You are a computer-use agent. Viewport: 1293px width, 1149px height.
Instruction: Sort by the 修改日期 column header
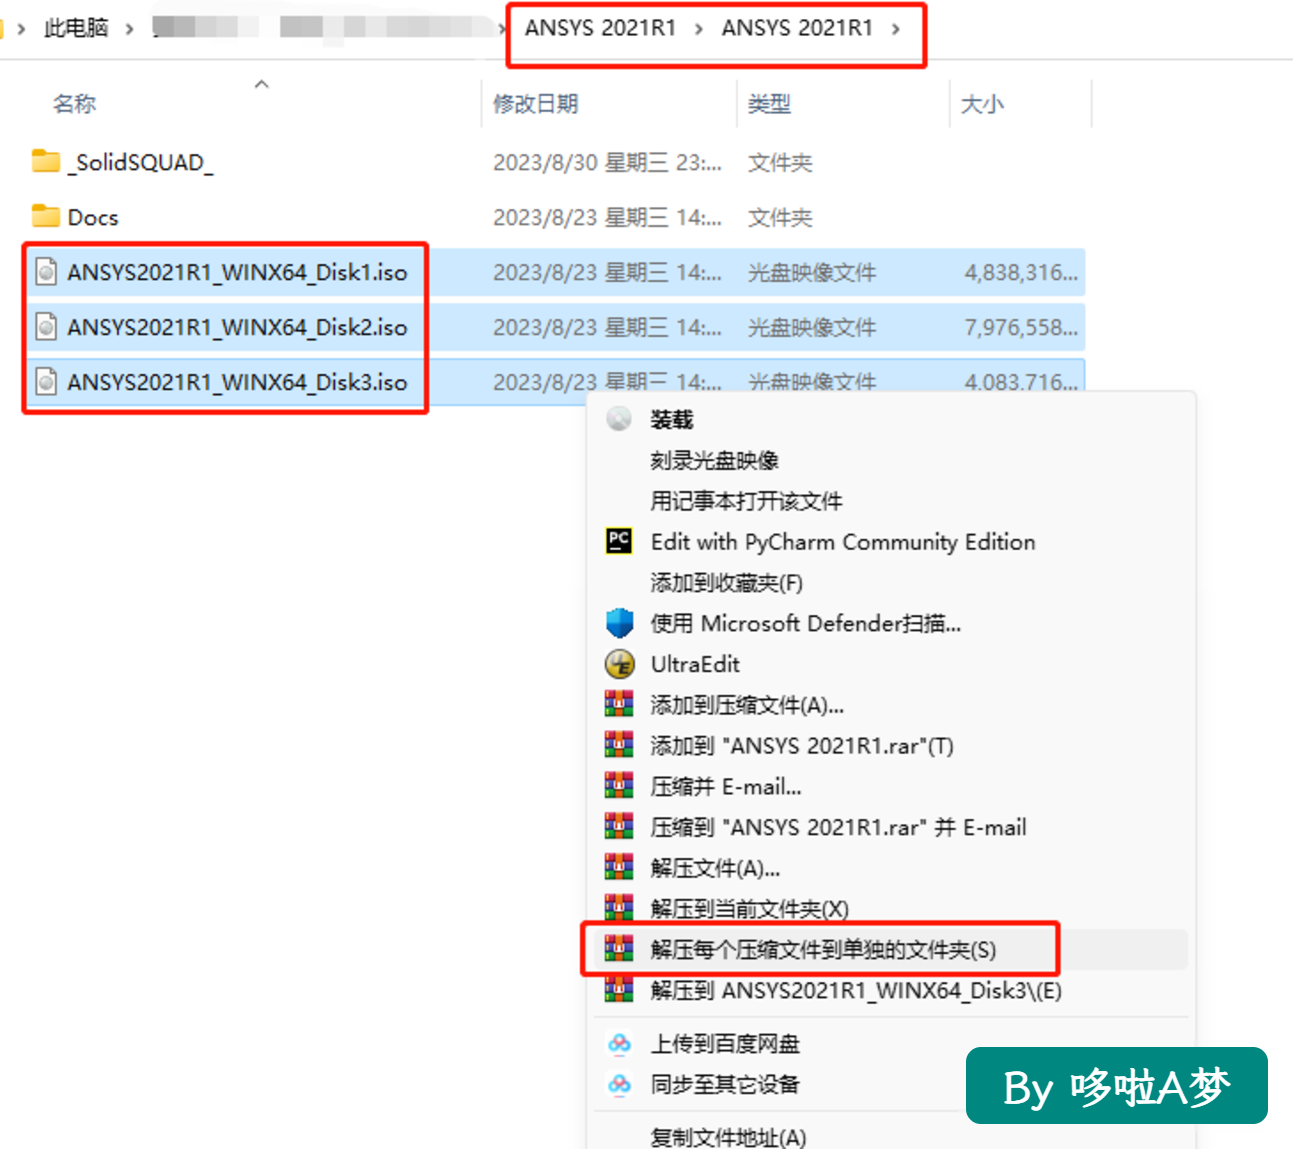point(536,104)
